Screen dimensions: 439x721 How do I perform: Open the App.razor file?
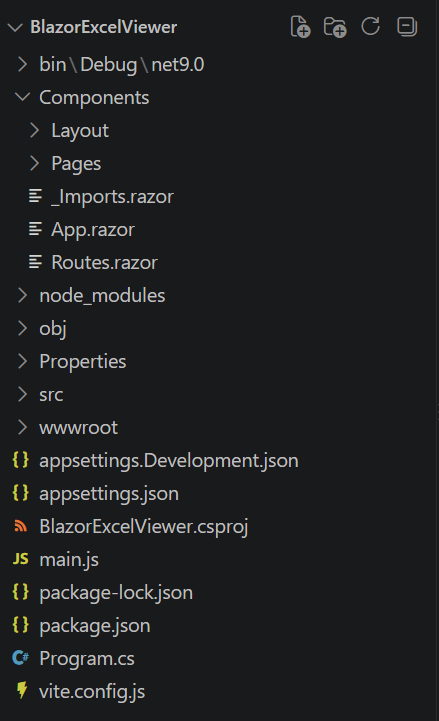tap(93, 229)
